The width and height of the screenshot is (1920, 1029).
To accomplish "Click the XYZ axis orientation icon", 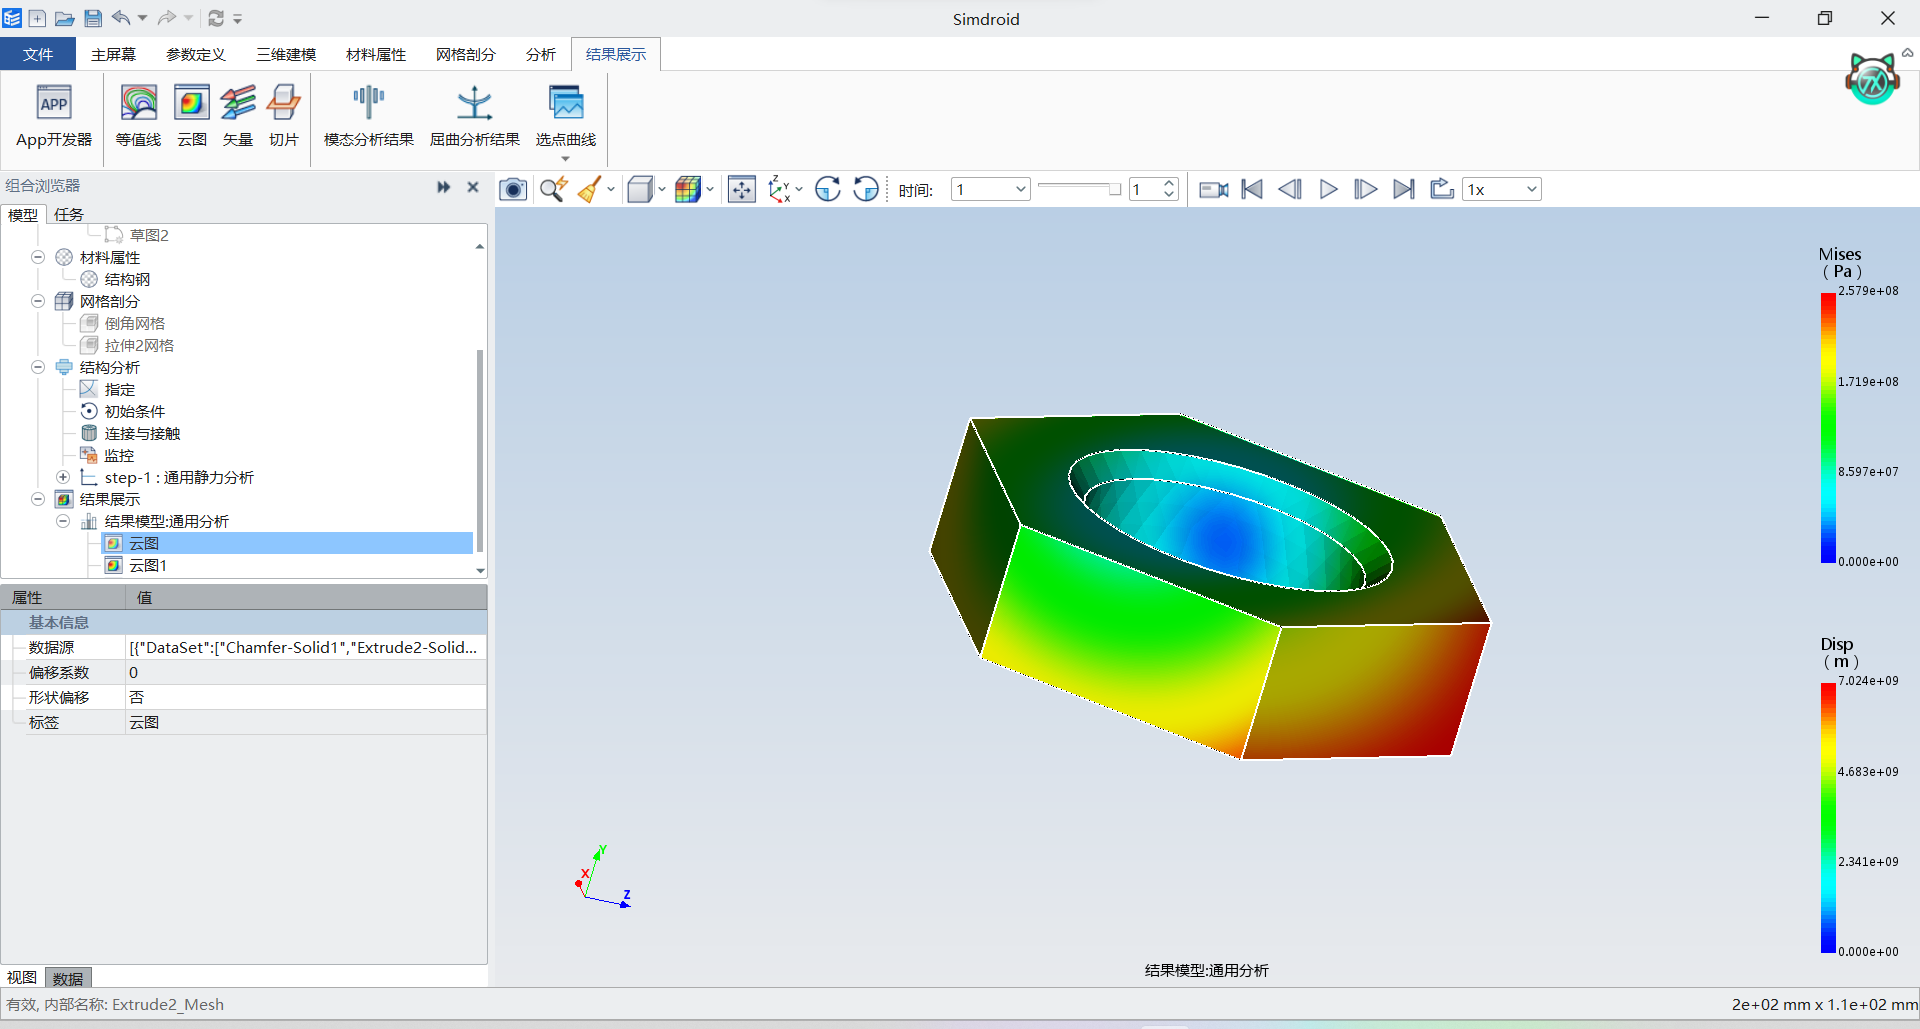I will click(780, 189).
